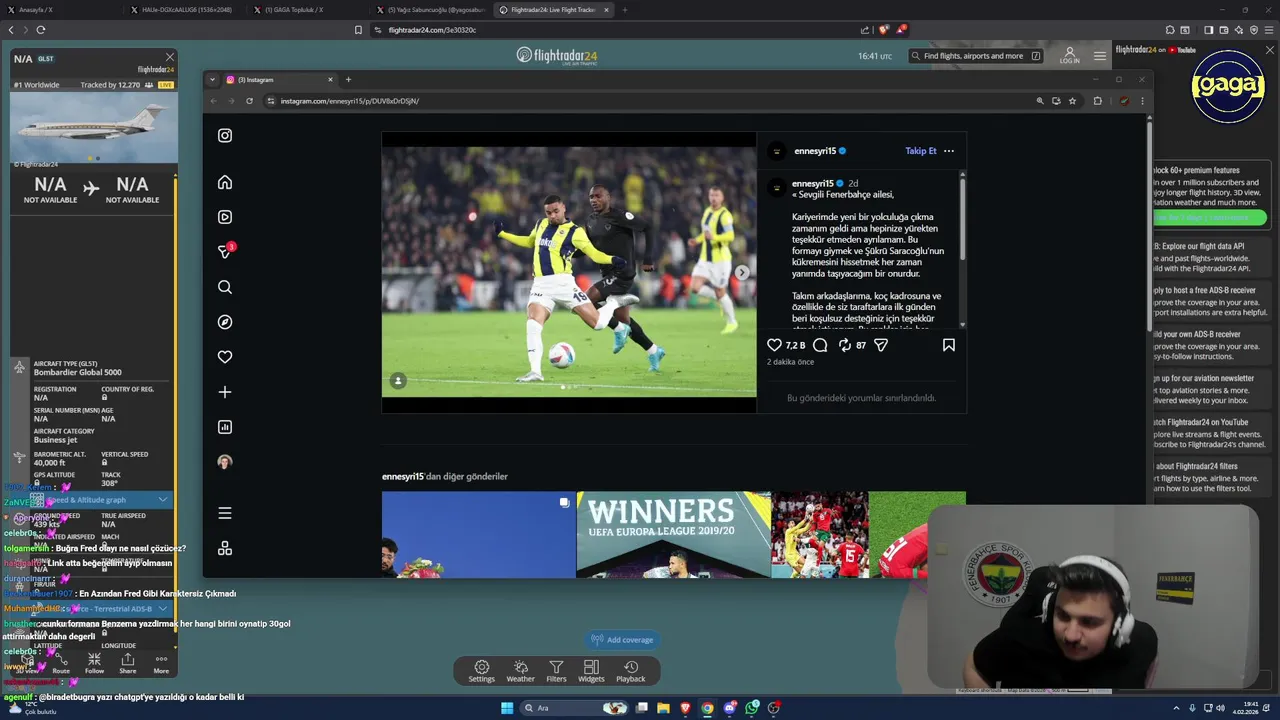
Task: Open Flightradar24 hamburger menu
Action: (1100, 56)
